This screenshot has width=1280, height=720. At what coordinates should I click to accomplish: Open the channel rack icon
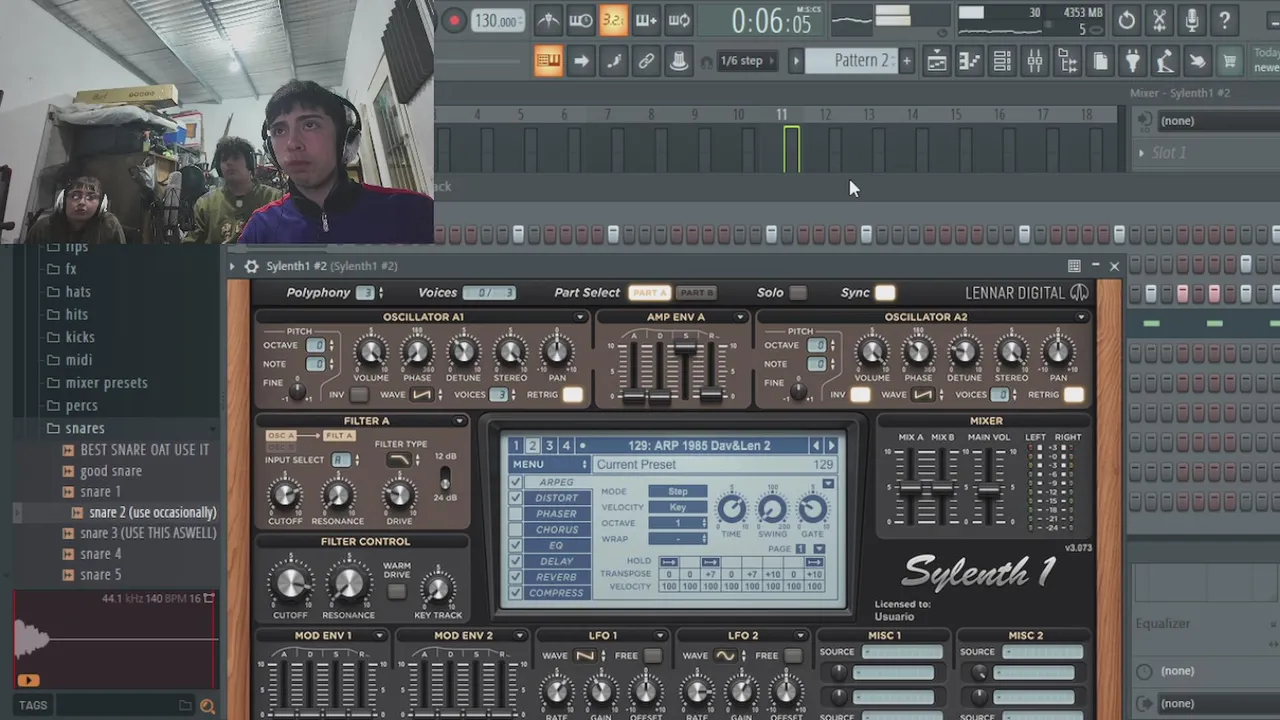1002,62
